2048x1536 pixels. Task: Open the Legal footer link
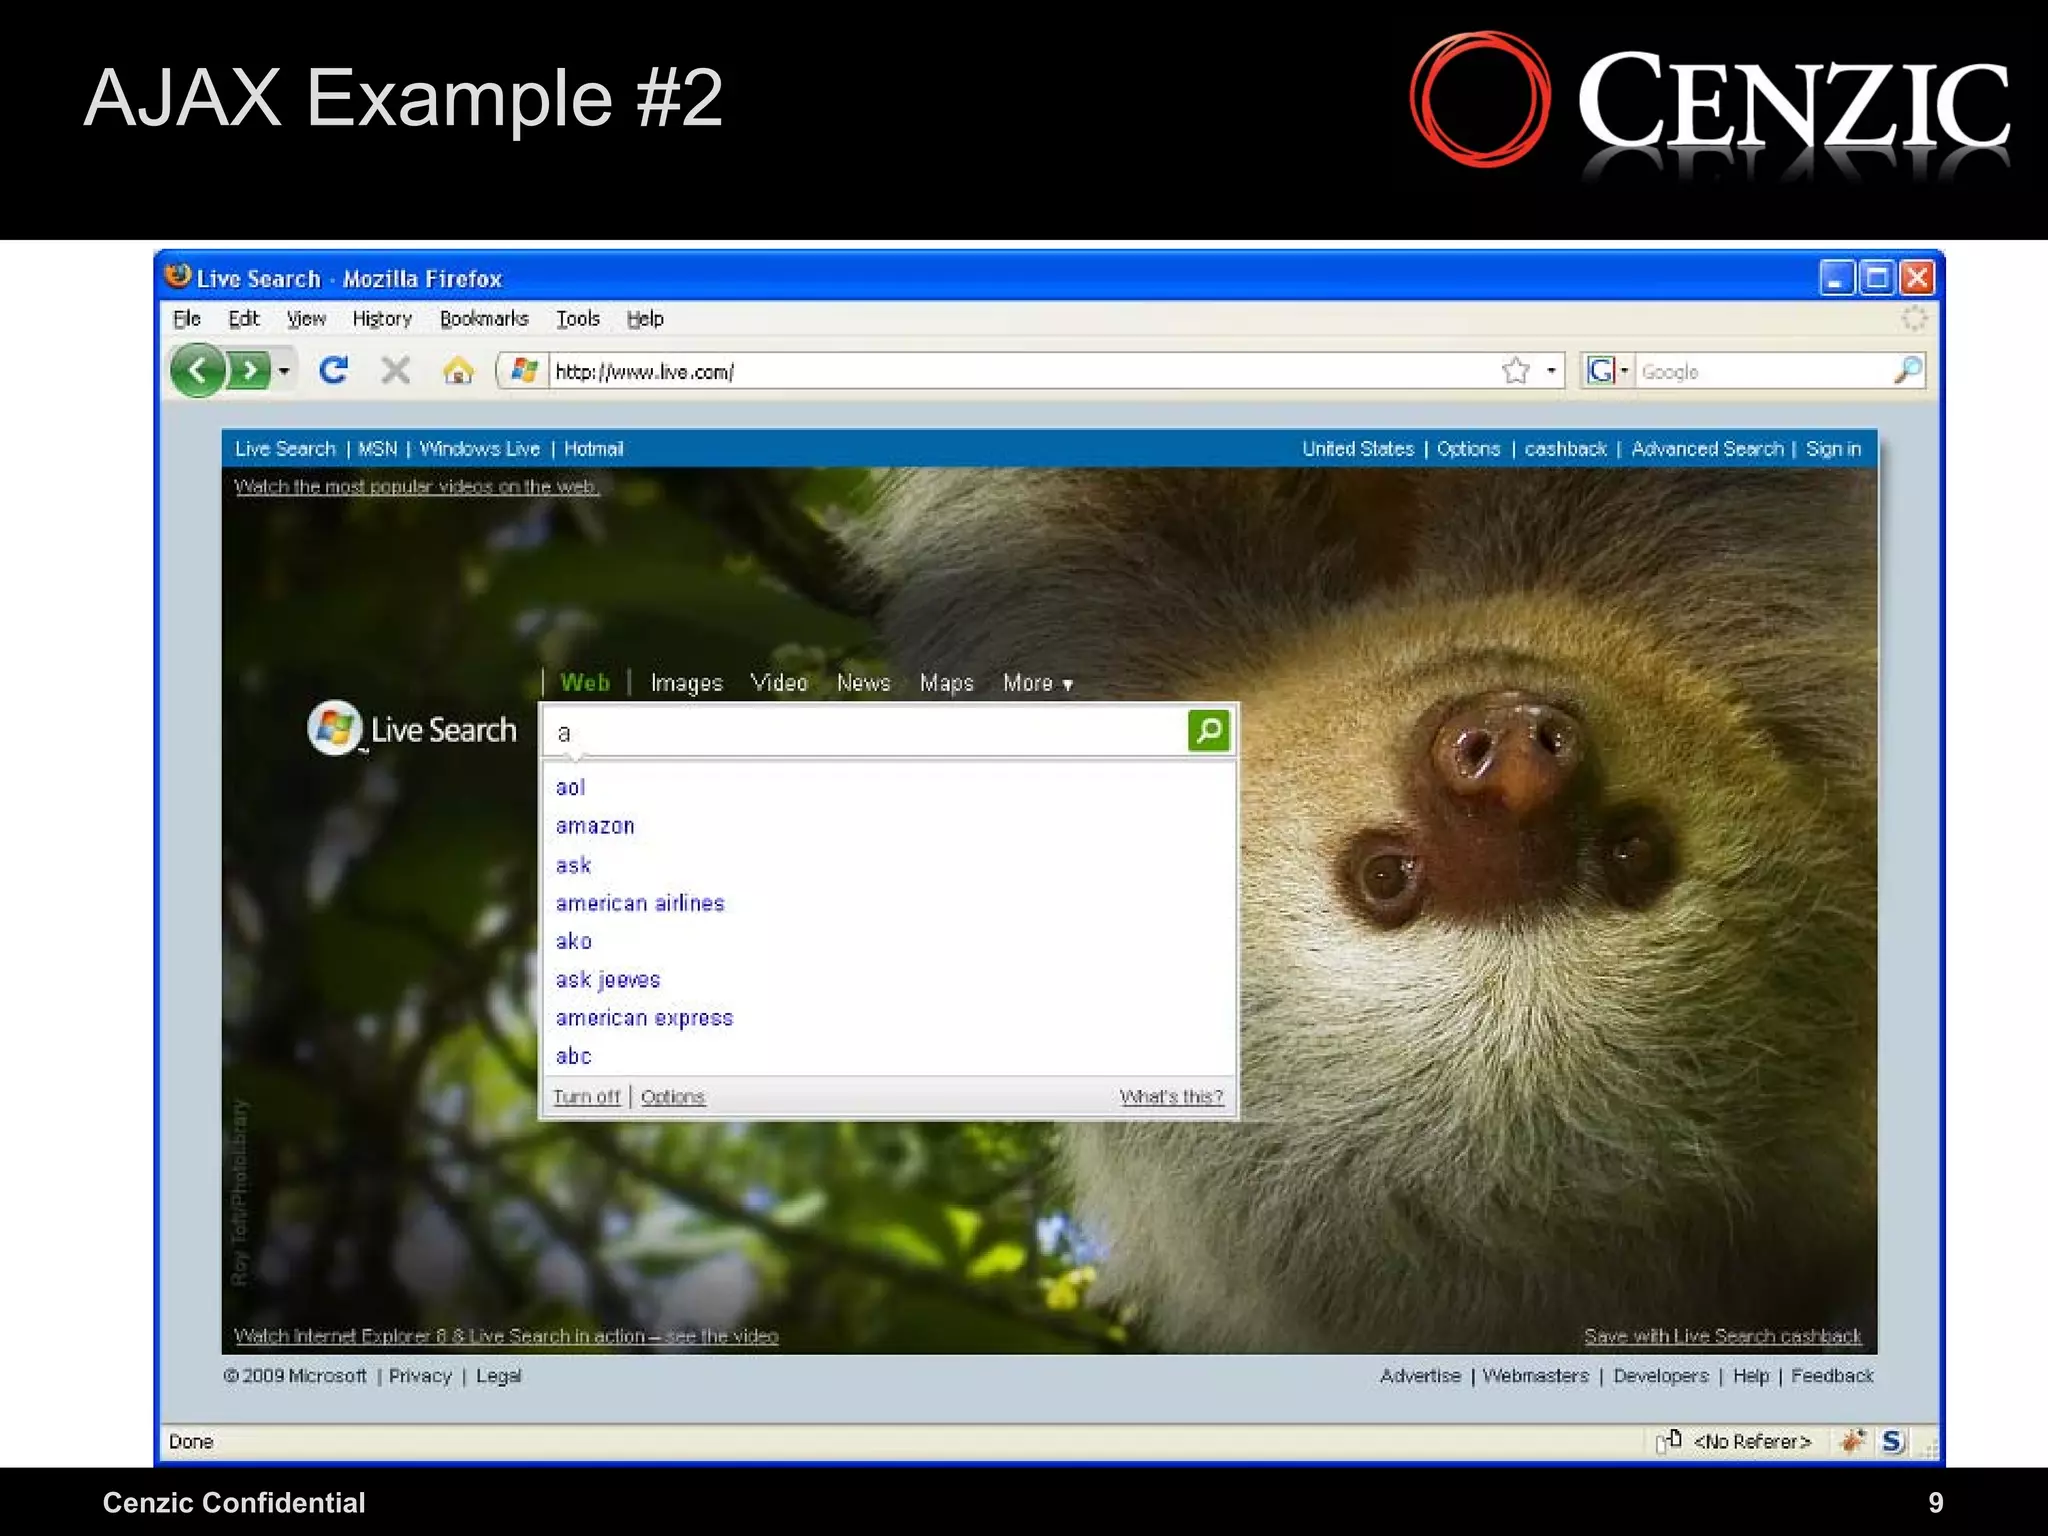(498, 1376)
